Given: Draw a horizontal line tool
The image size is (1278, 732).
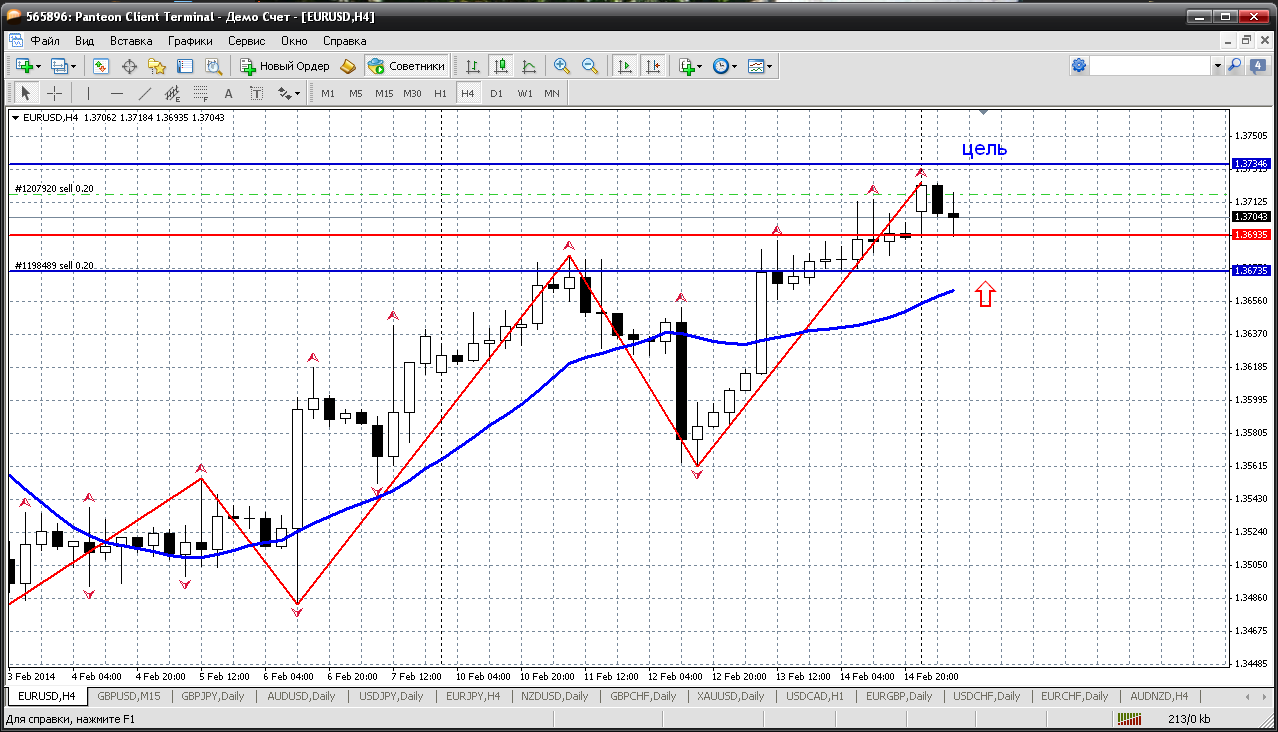Looking at the screenshot, I should pos(117,93).
